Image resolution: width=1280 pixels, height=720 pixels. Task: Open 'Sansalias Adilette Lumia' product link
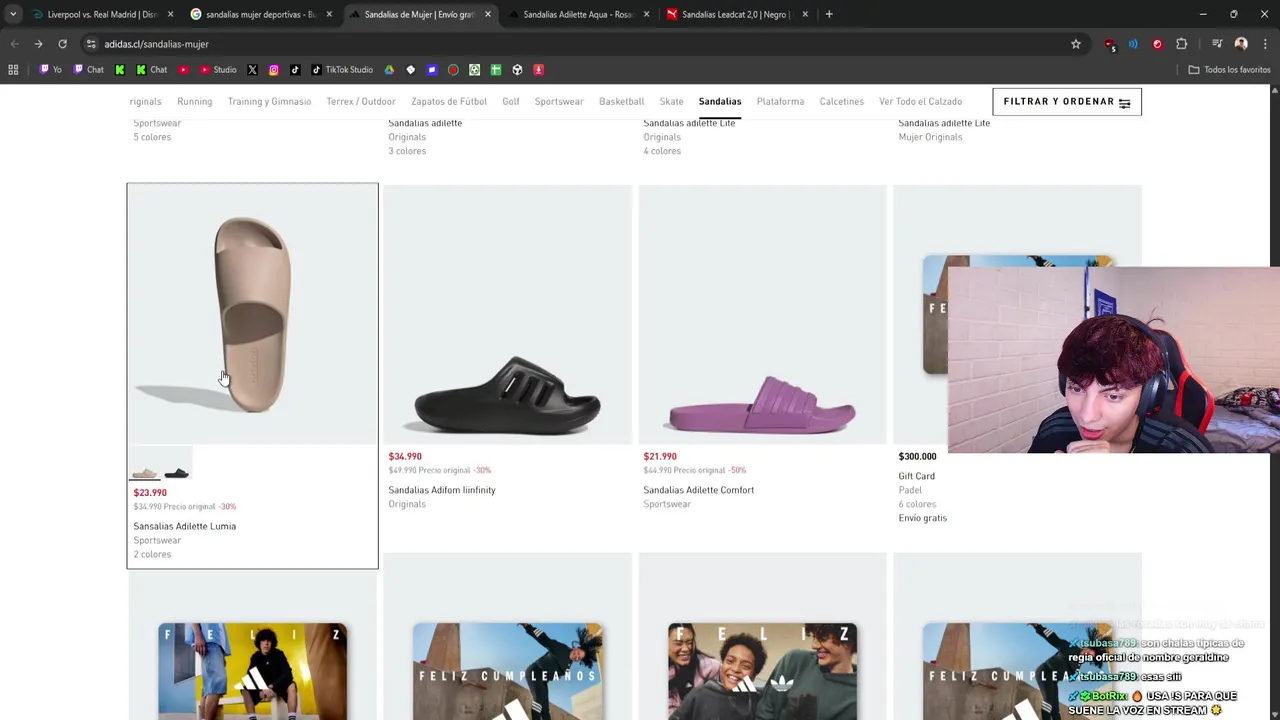(185, 526)
